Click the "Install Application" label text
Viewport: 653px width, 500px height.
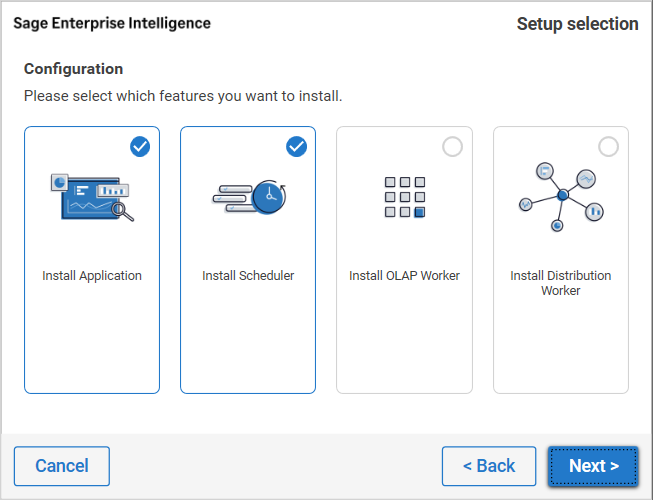point(92,276)
